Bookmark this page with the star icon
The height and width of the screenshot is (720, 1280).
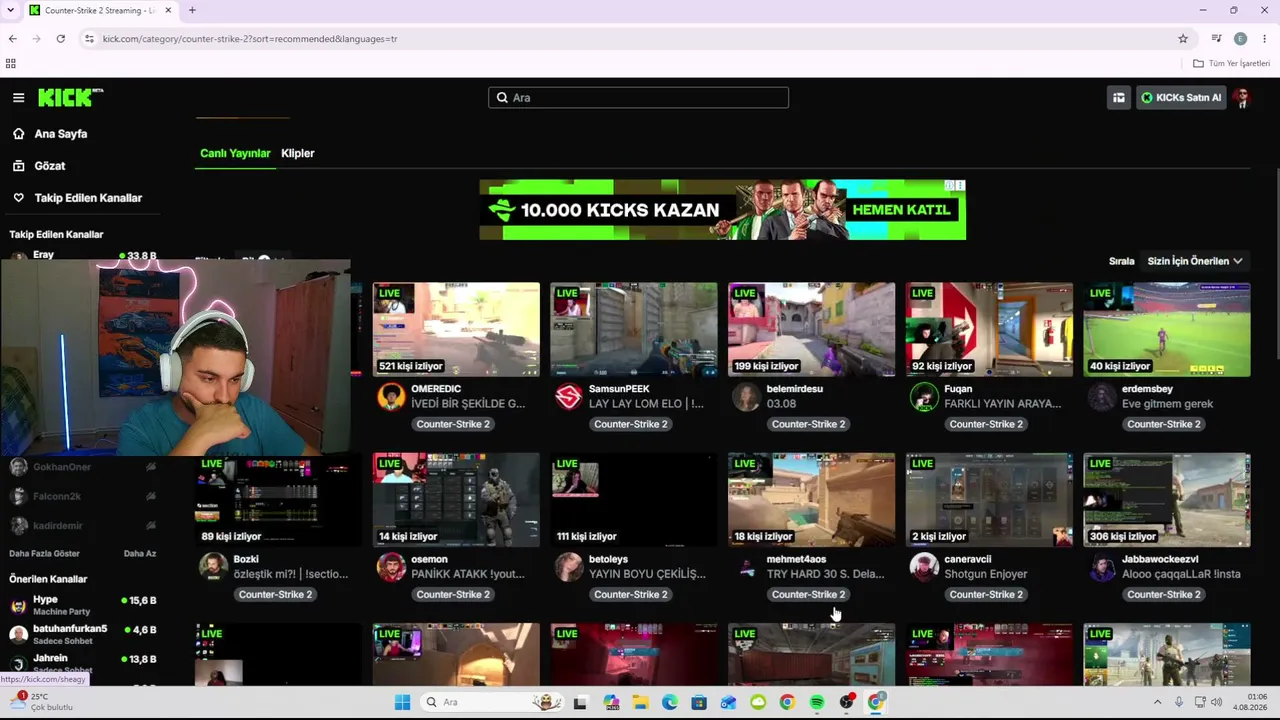point(1183,39)
